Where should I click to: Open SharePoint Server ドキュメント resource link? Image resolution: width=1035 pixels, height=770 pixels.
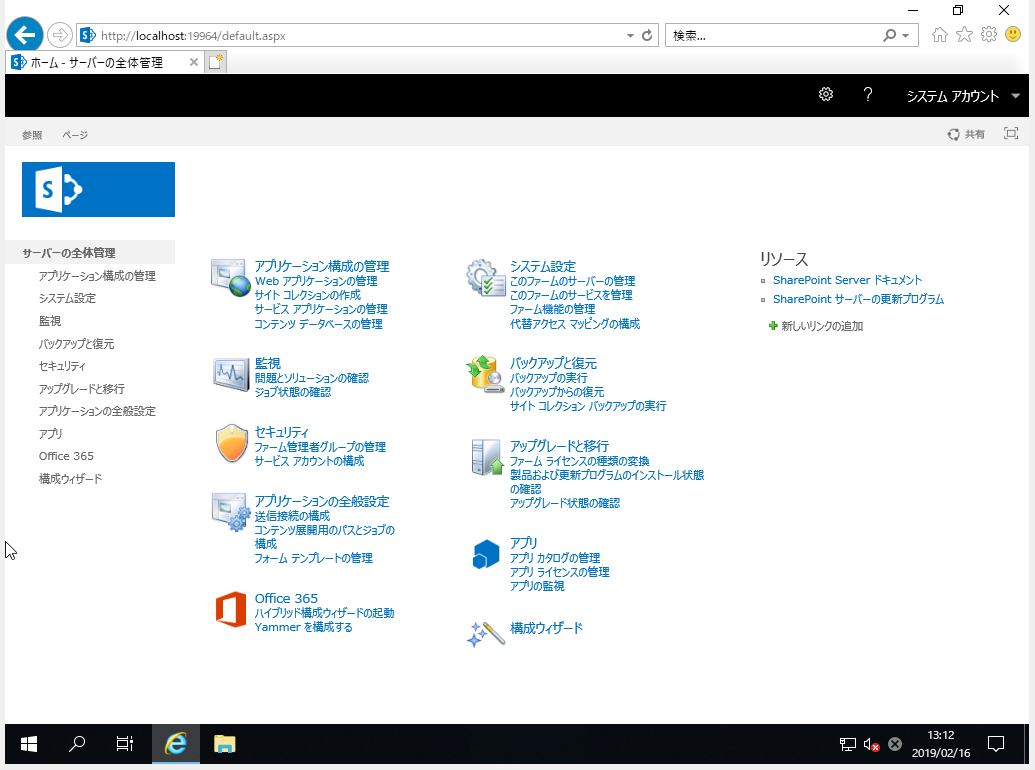pyautogui.click(x=848, y=280)
